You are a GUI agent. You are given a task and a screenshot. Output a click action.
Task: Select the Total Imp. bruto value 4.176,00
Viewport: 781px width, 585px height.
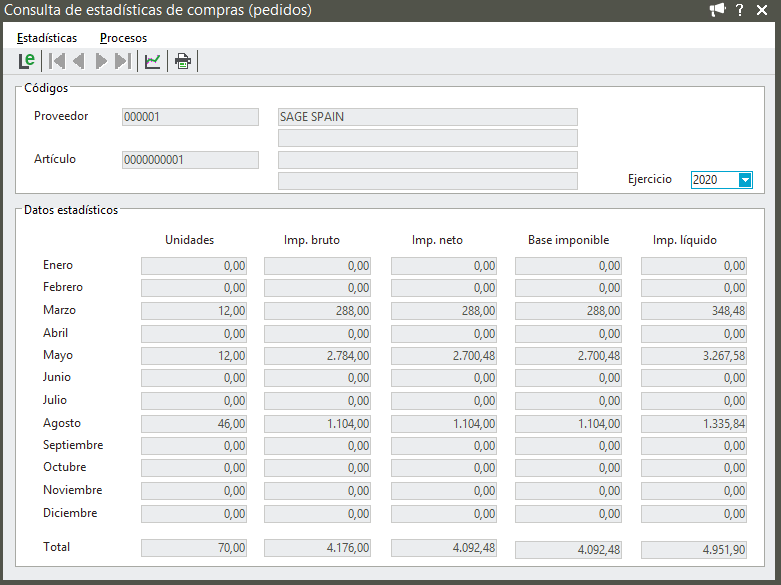pos(317,548)
